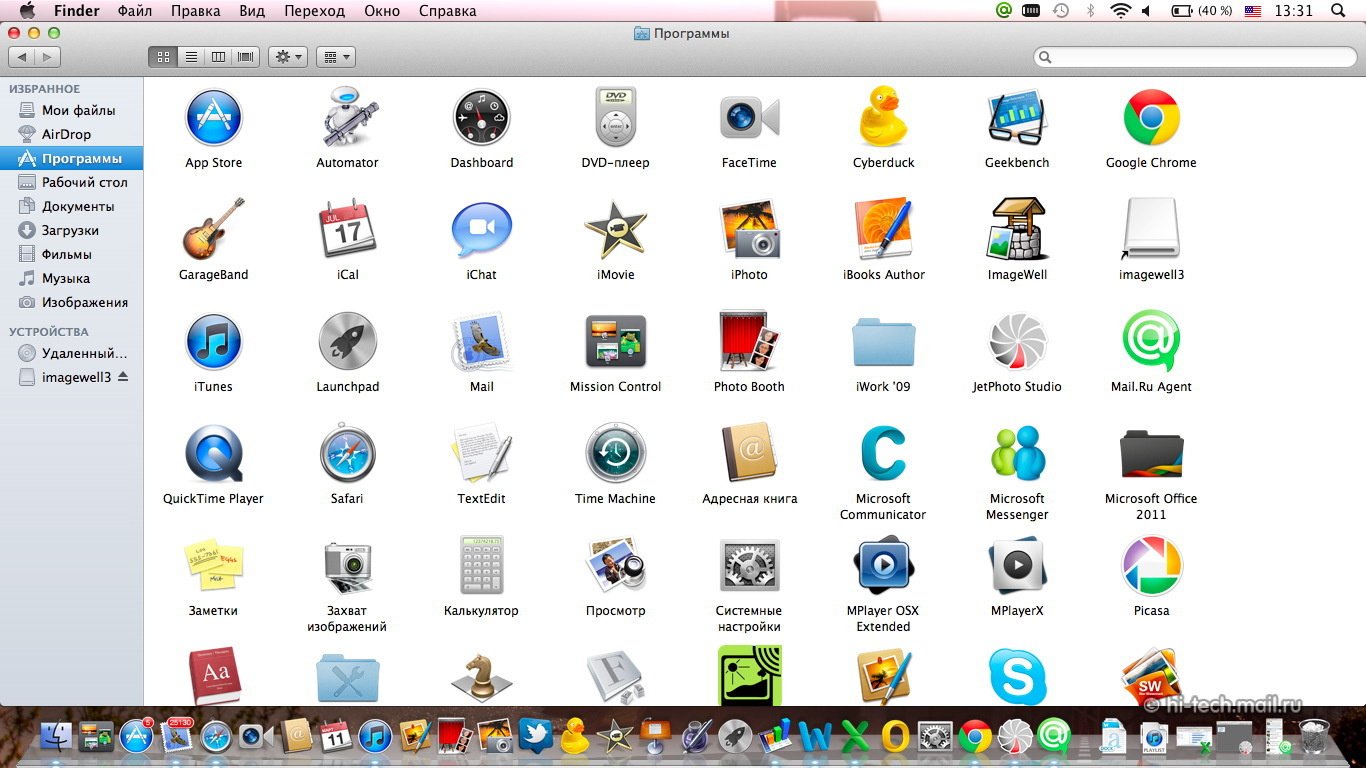Open Документы in the sidebar
Image resolution: width=1366 pixels, height=768 pixels.
pos(71,206)
